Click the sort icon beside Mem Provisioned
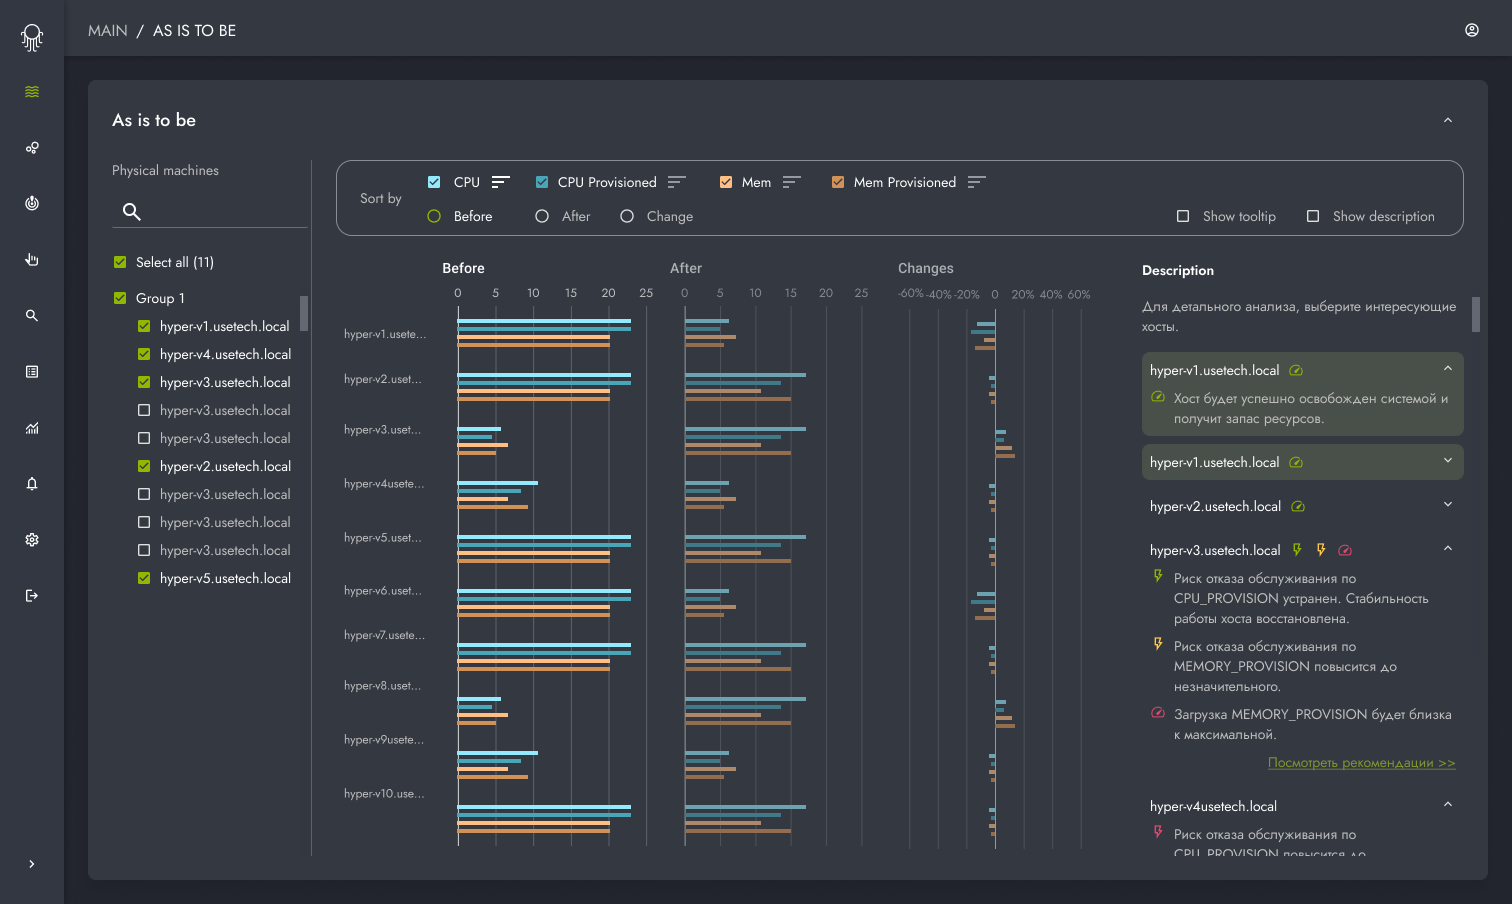This screenshot has width=1512, height=904. point(977,182)
